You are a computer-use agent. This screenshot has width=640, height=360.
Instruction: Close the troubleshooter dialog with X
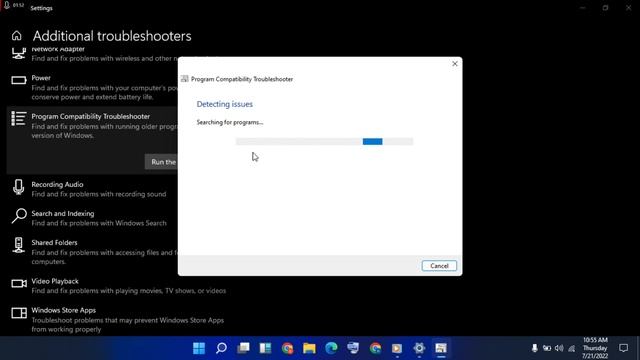(x=455, y=64)
